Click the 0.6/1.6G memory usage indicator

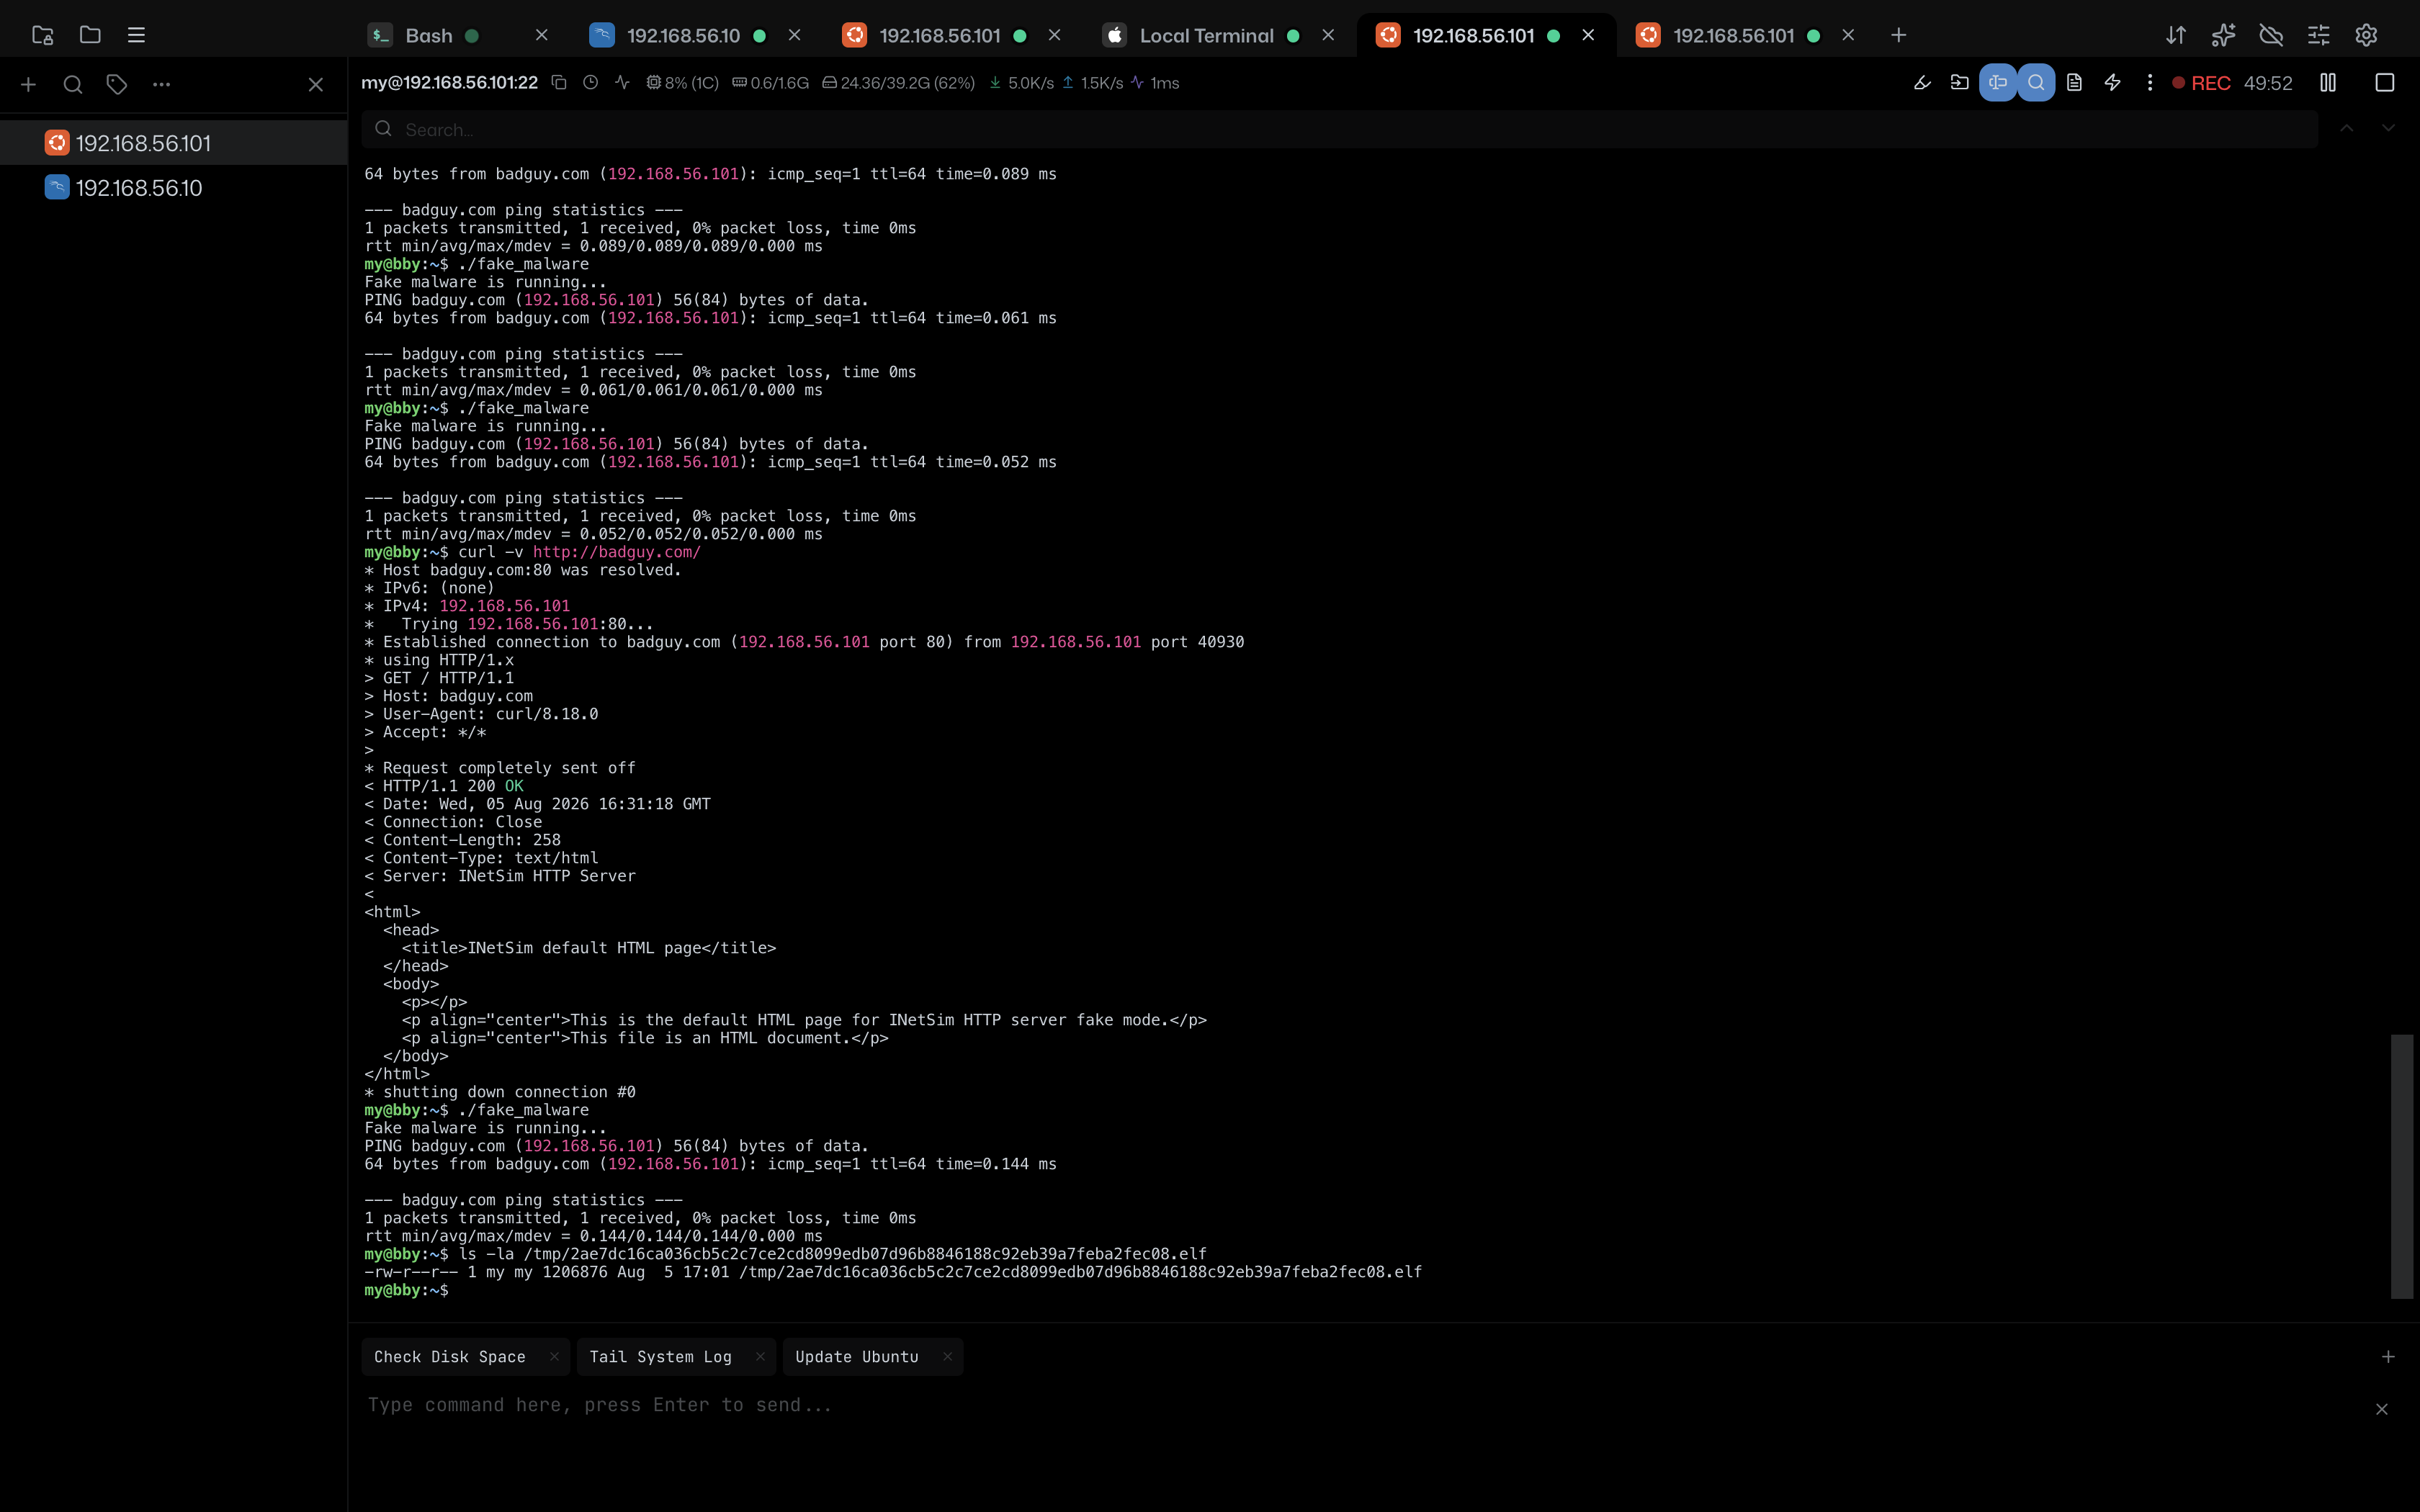point(770,83)
